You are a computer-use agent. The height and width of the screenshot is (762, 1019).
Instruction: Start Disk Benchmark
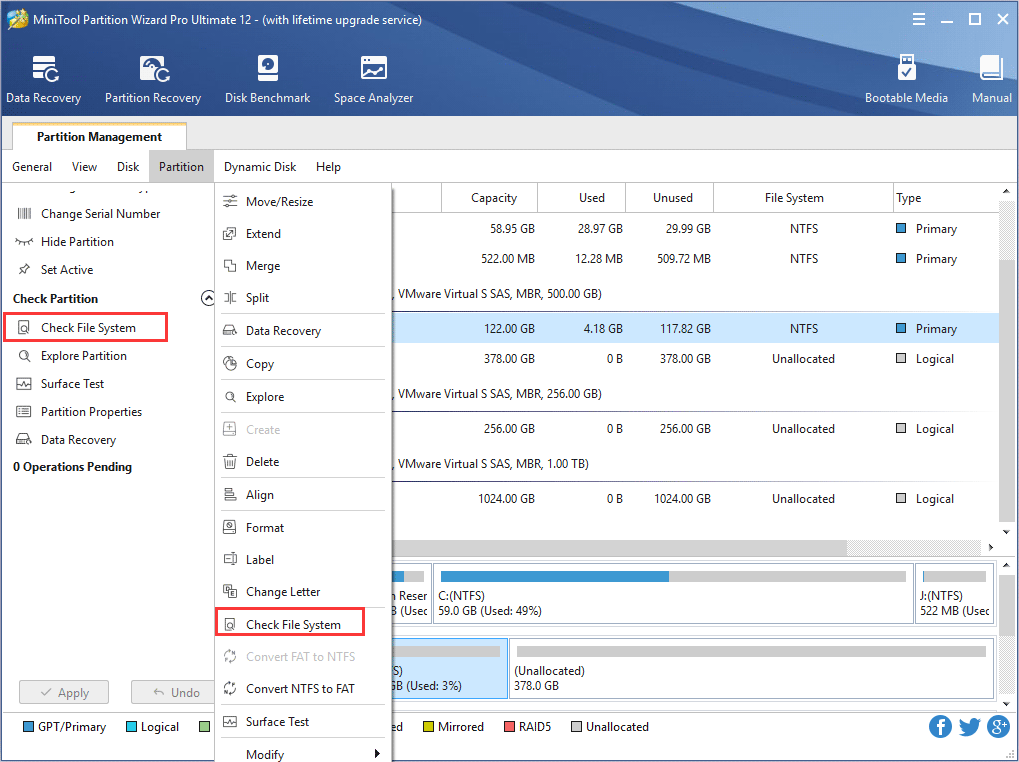pos(267,78)
